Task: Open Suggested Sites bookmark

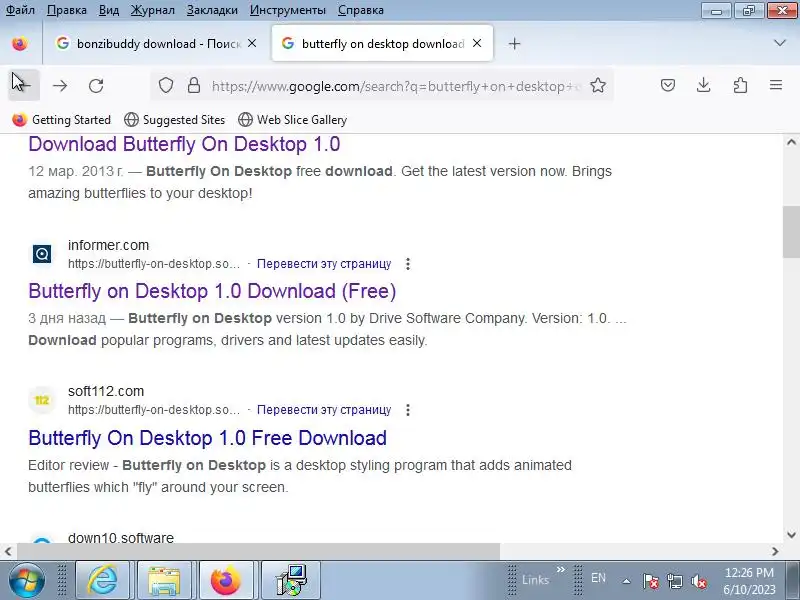Action: [x=174, y=120]
